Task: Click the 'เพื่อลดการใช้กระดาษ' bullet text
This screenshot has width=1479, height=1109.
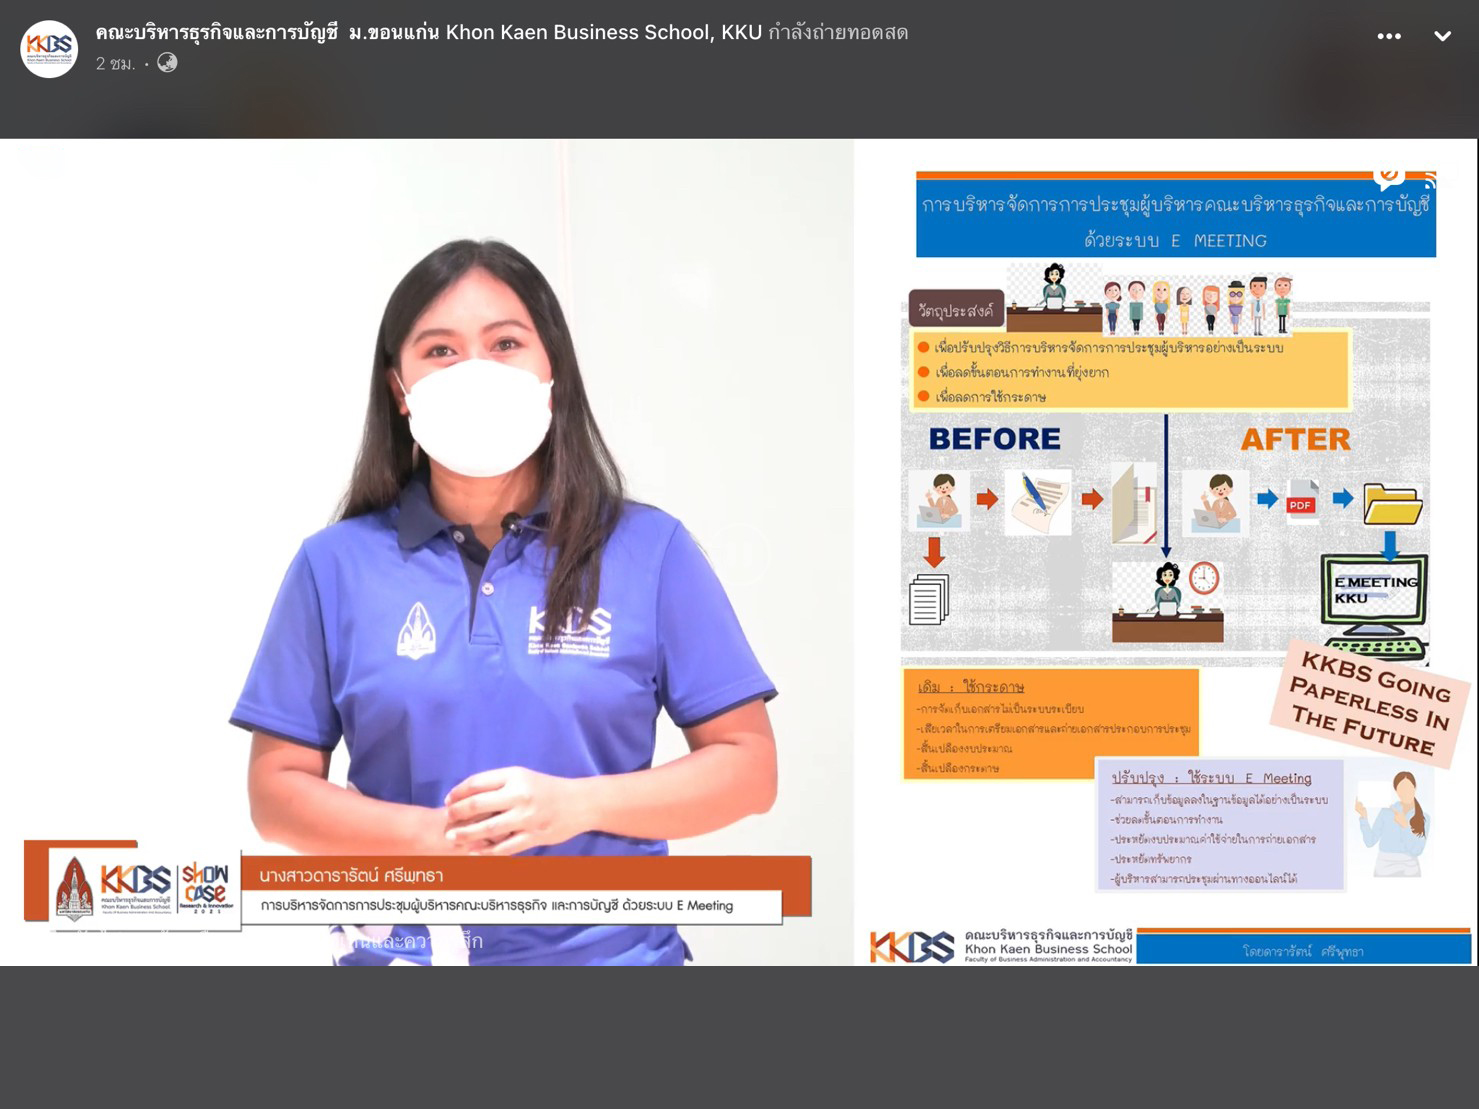Action: click(x=990, y=397)
